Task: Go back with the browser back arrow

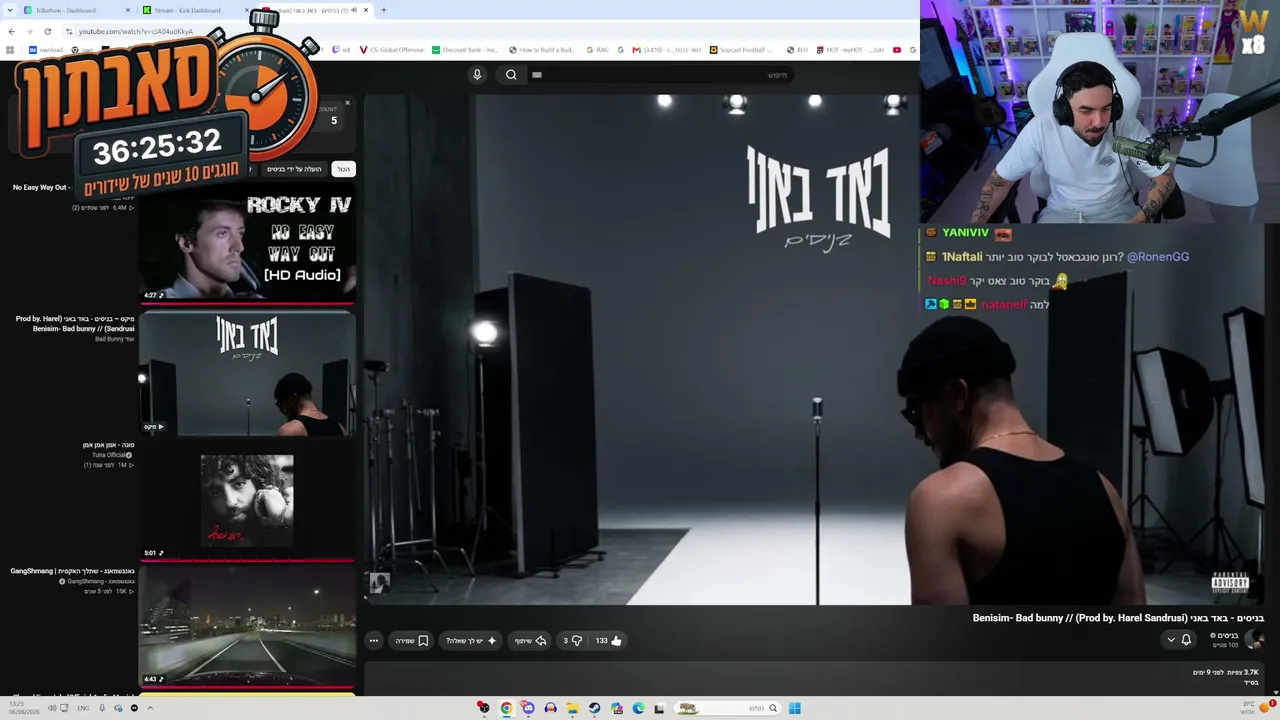Action: pyautogui.click(x=11, y=31)
